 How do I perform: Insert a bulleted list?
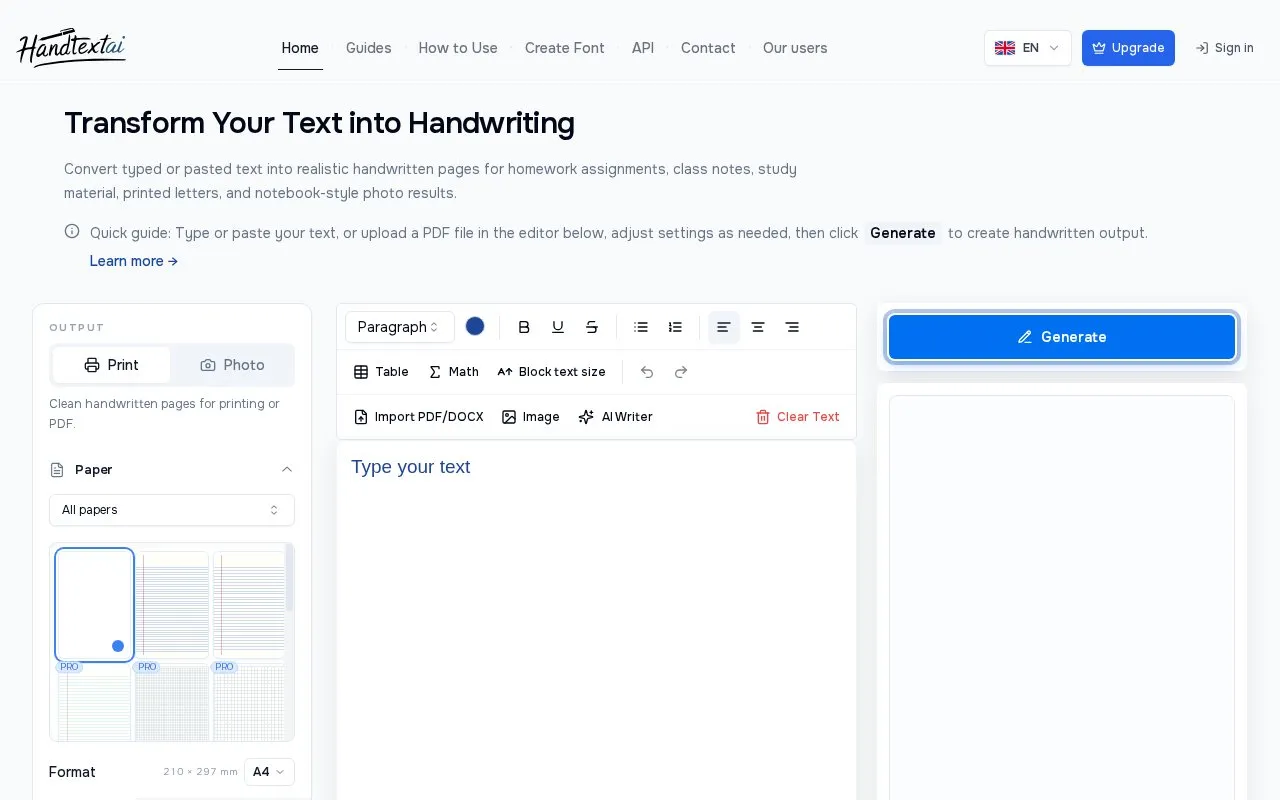click(641, 327)
